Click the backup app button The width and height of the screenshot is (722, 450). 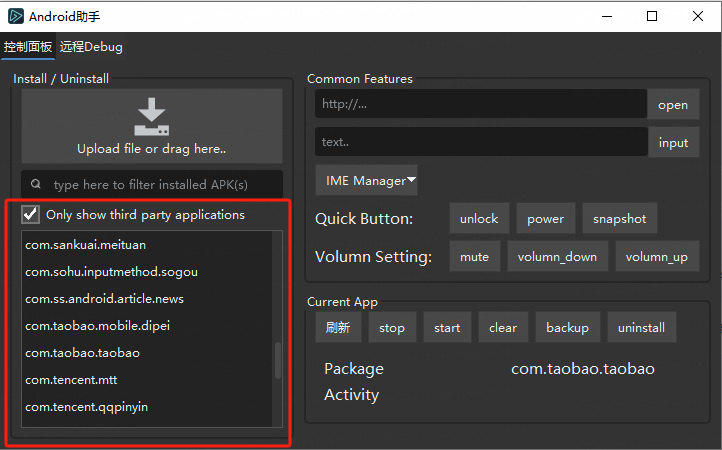(568, 327)
